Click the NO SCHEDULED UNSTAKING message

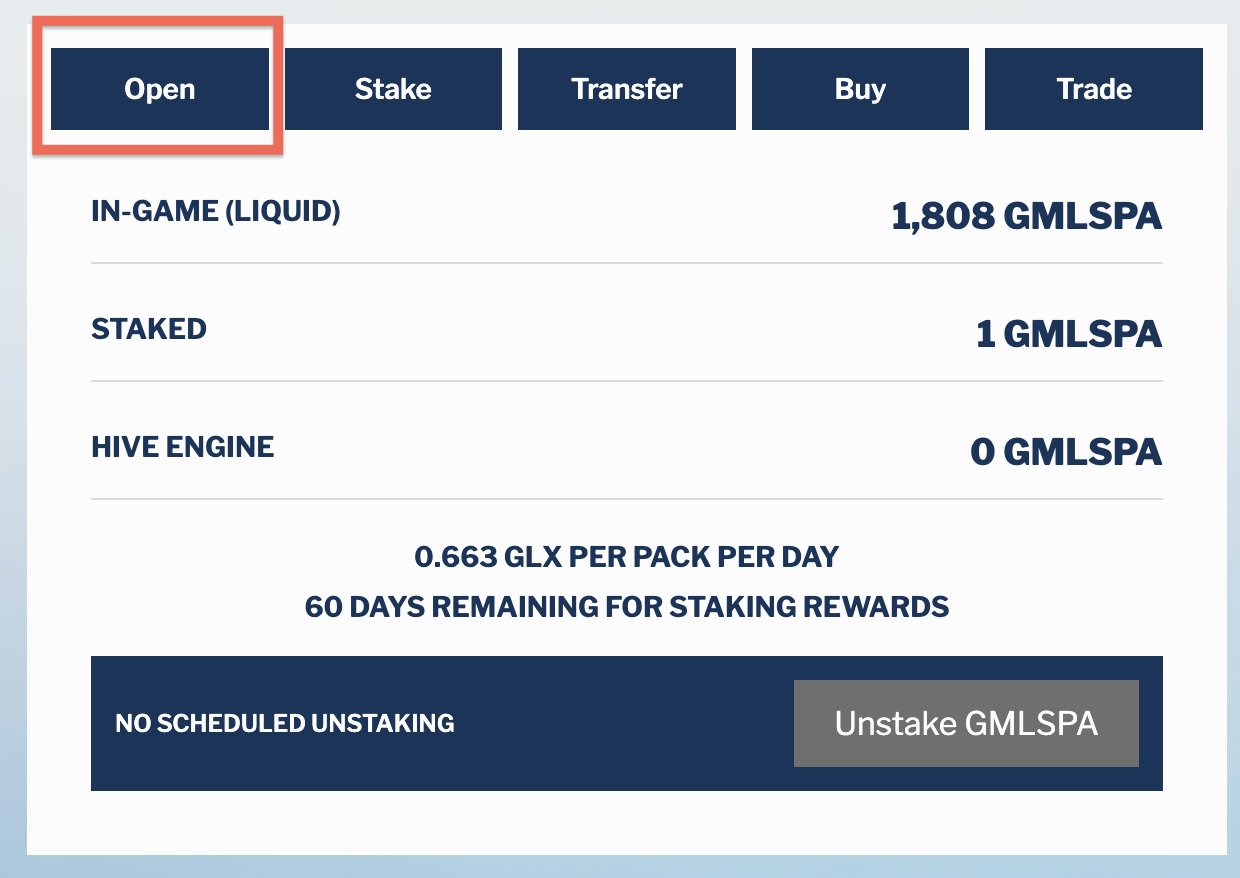click(285, 723)
